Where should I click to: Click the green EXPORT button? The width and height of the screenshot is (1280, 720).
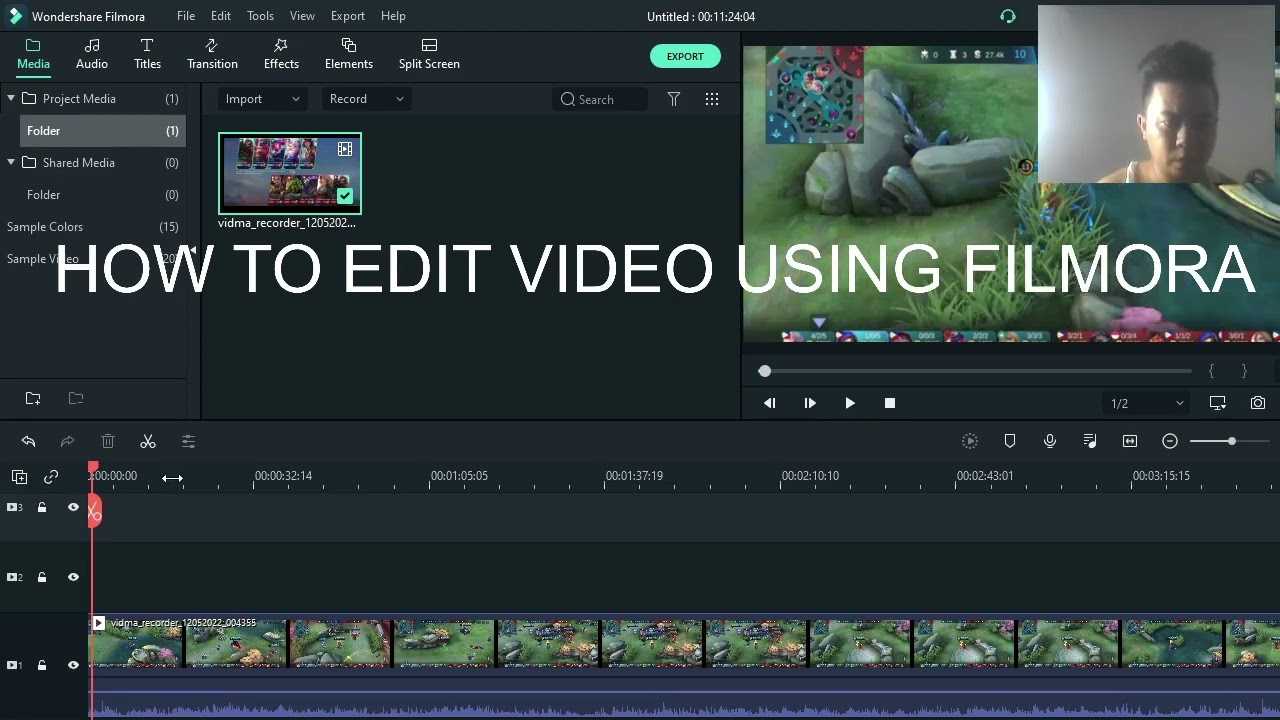click(685, 56)
